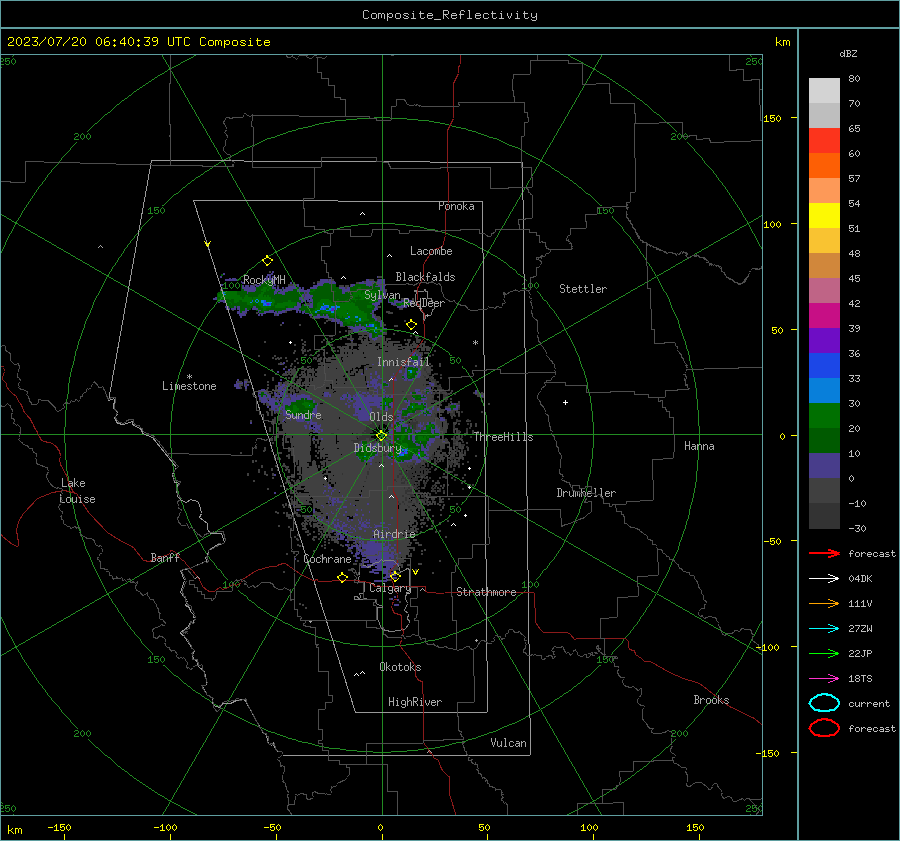Viewport: 900px width, 841px height.
Task: Click the red forecast arrow in the legend
Action: point(824,553)
